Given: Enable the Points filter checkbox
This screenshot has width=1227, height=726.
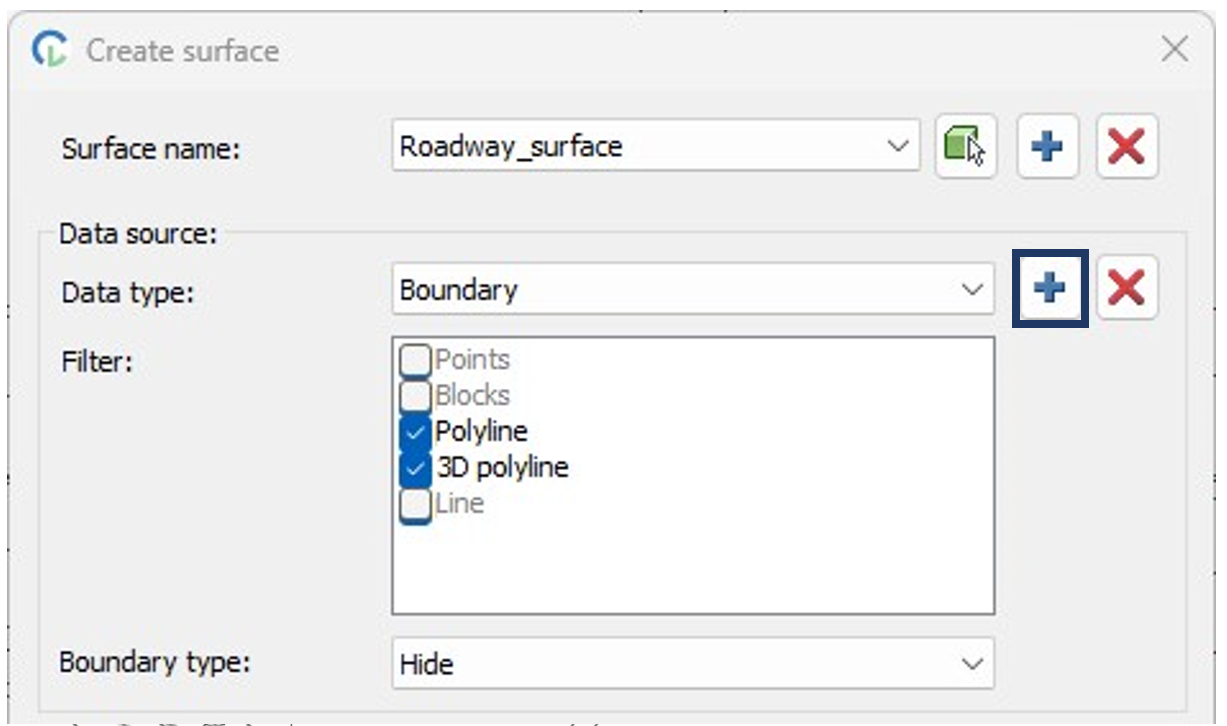Looking at the screenshot, I should click(415, 360).
